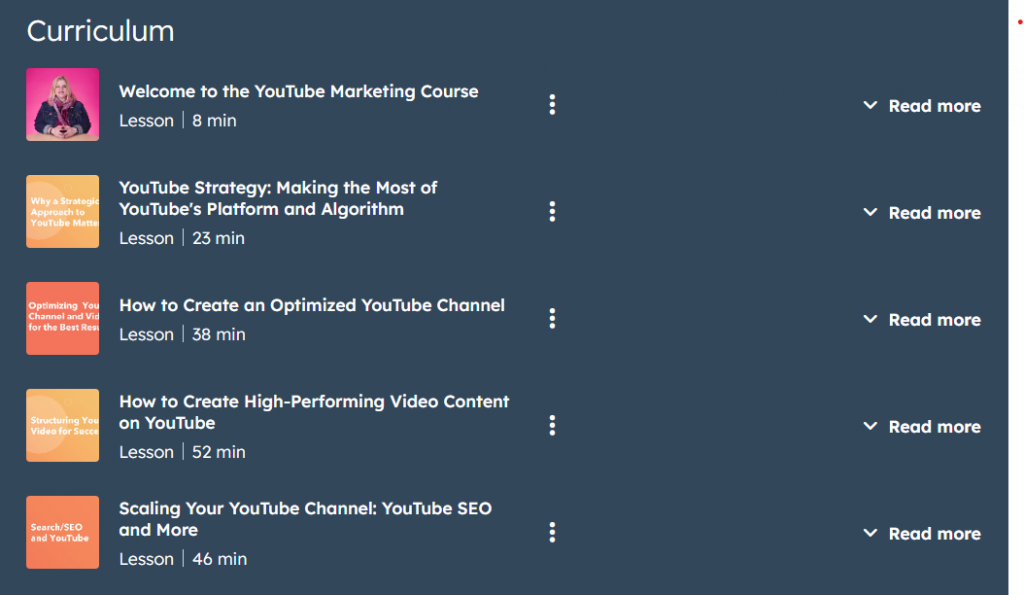Click the three-dot menu next to YouTube Strategy lesson
This screenshot has height=595, width=1024.
552,211
